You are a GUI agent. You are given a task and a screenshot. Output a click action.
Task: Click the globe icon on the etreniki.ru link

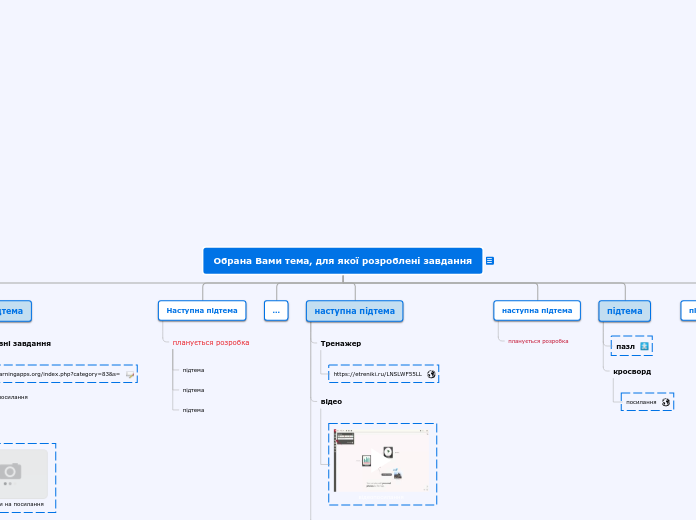tap(431, 374)
